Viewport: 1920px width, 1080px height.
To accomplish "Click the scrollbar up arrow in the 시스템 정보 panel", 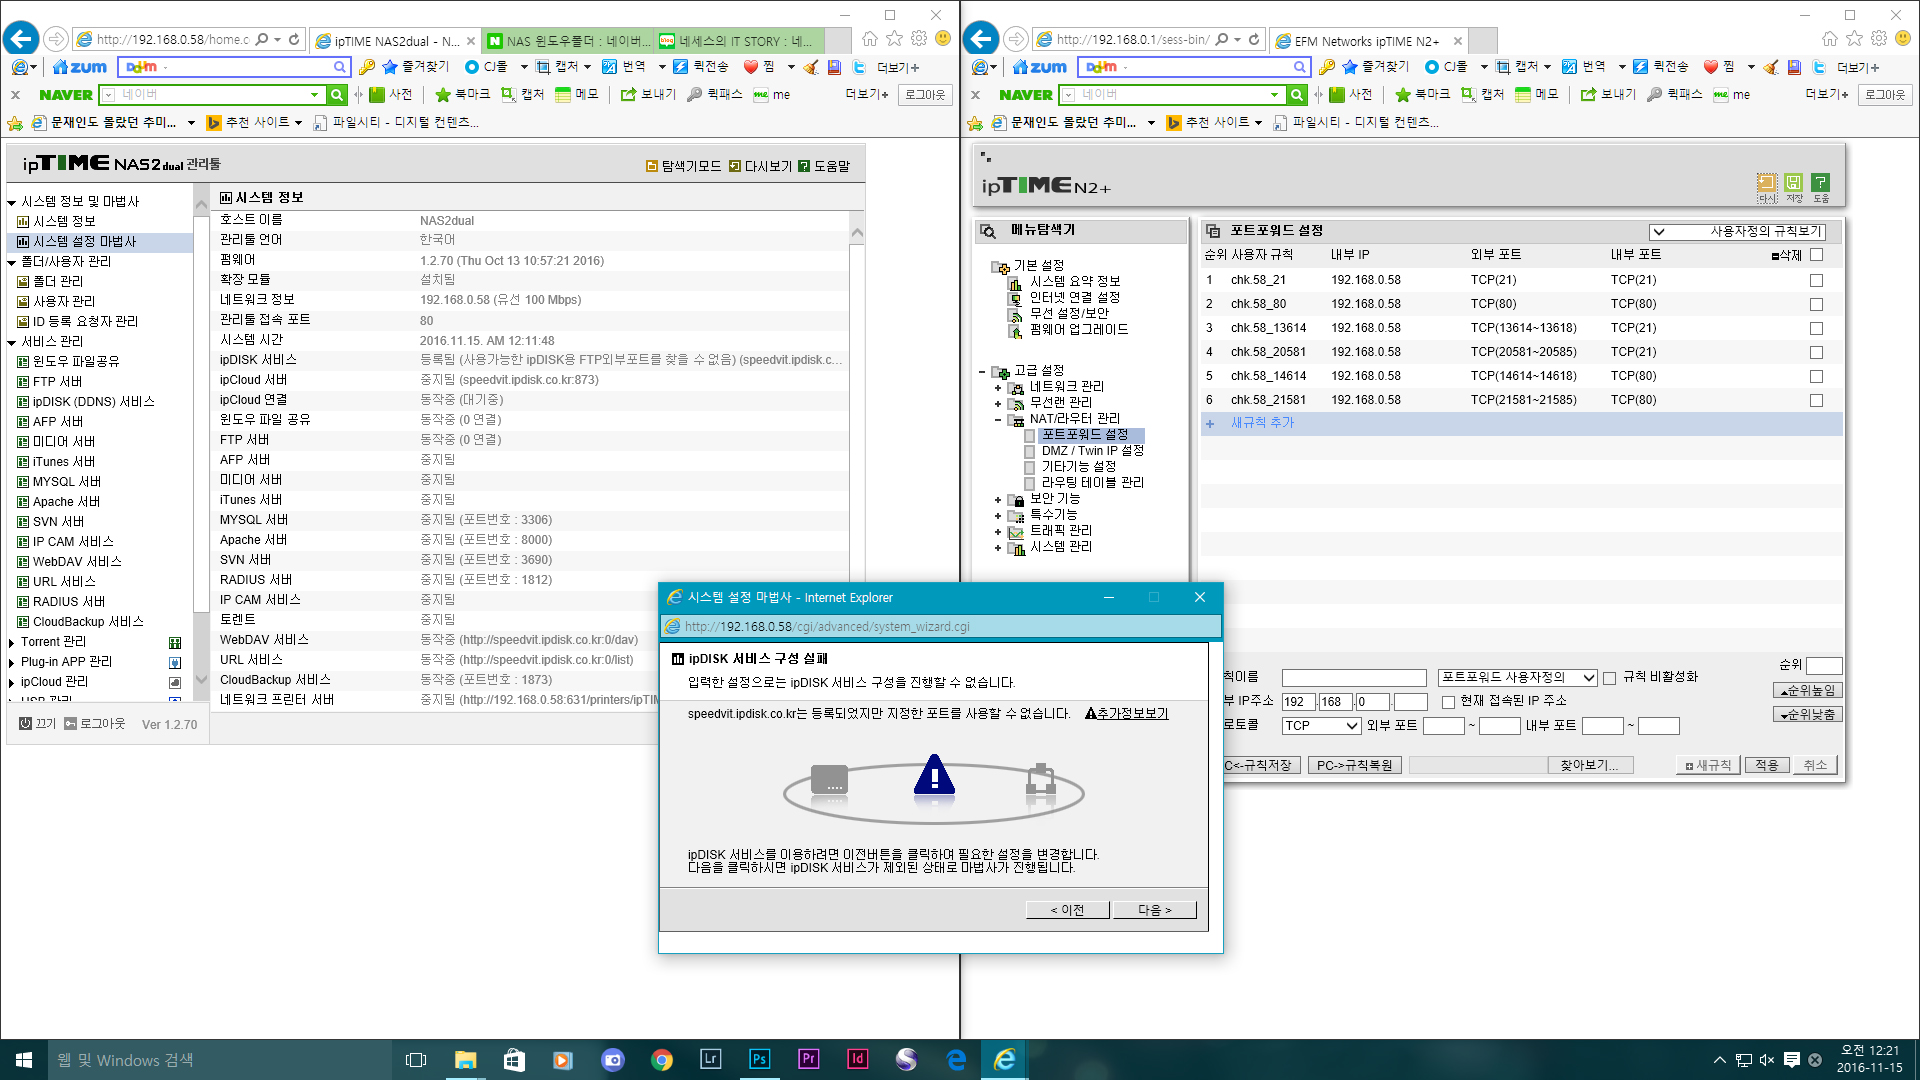I will click(857, 232).
